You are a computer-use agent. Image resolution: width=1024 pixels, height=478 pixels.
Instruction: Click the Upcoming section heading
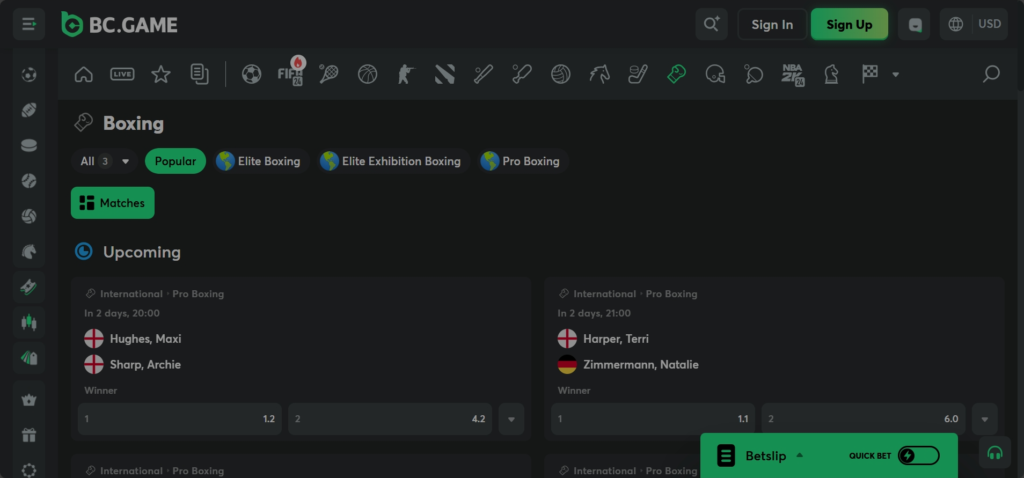[142, 252]
